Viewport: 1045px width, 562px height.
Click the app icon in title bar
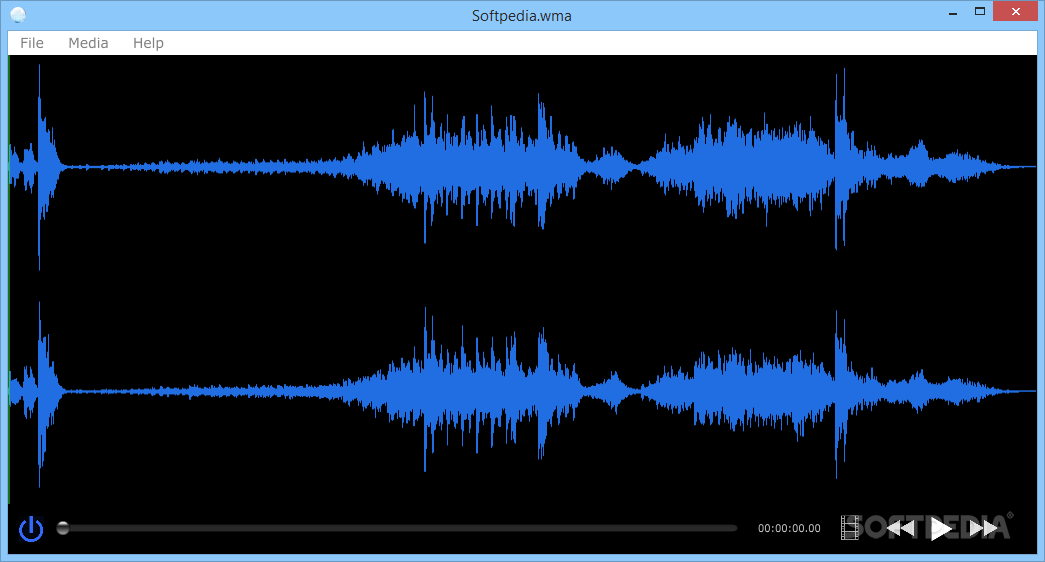click(18, 15)
